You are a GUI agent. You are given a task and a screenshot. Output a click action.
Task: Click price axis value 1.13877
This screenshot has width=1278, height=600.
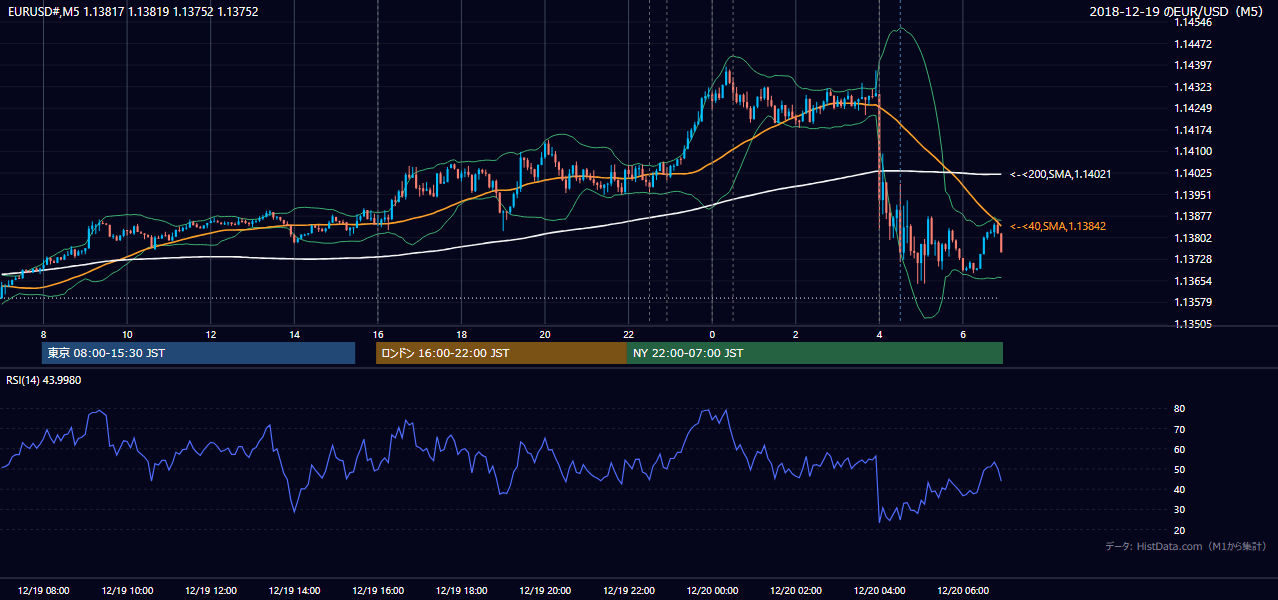click(1192, 216)
